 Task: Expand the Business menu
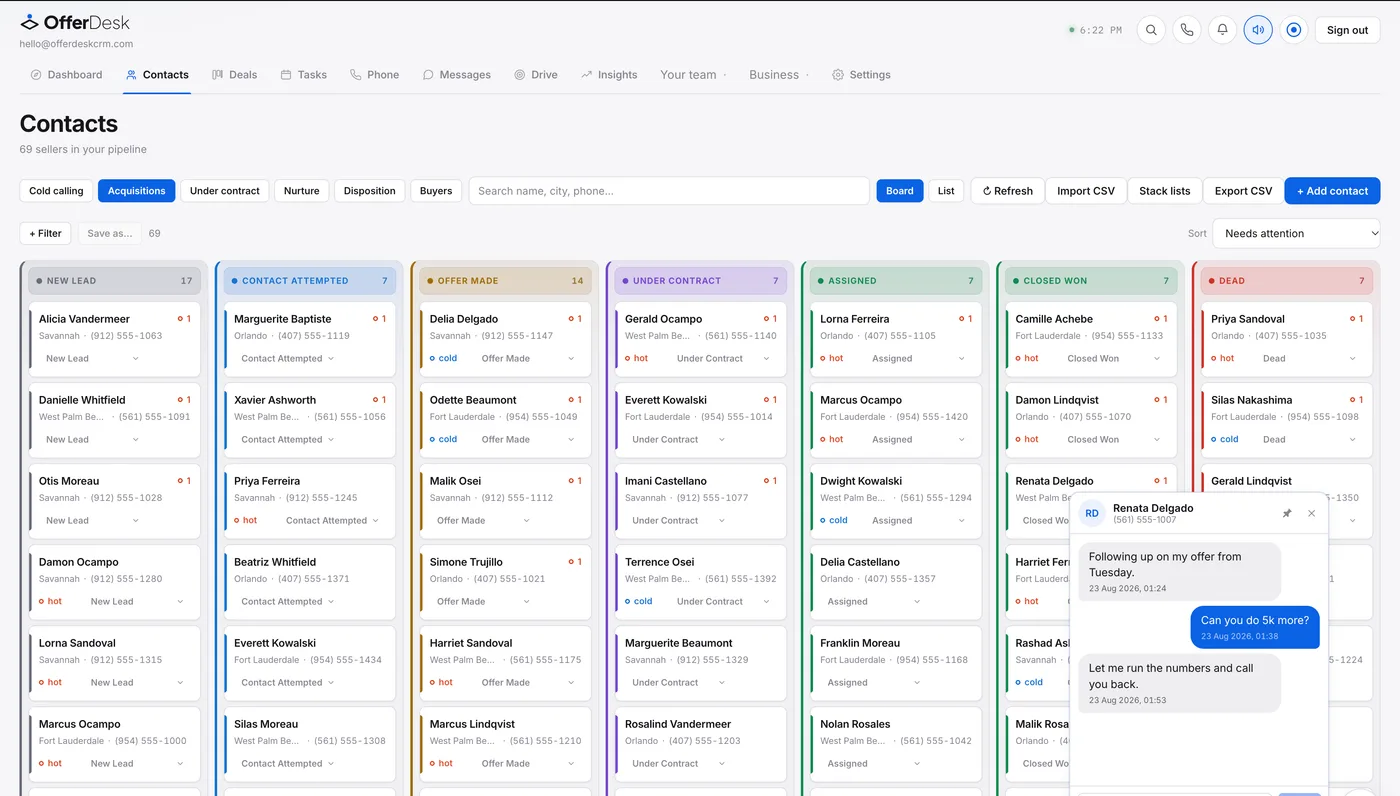(x=779, y=75)
